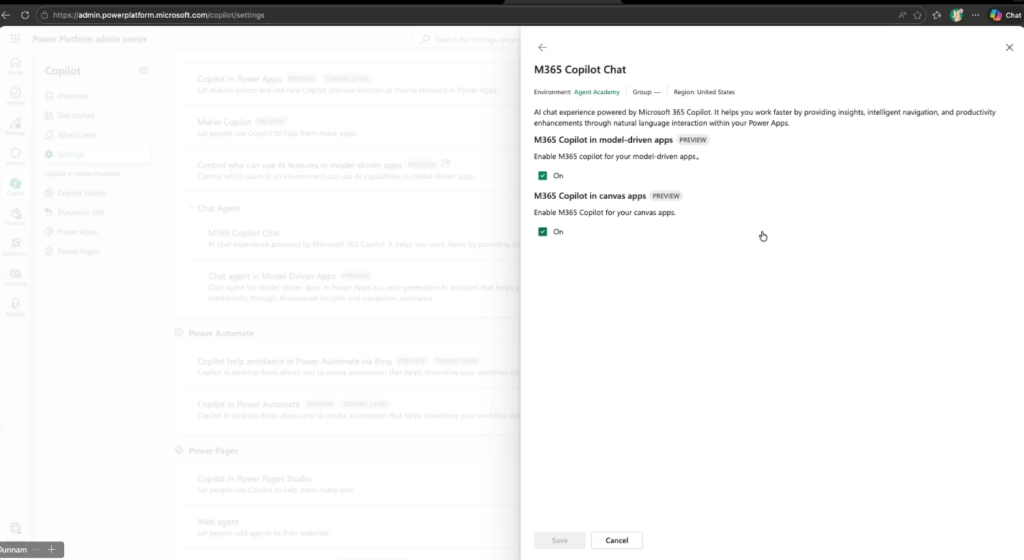Screen dimensions: 1024x560
Task: Add this page to favorites star
Action: pyautogui.click(x=918, y=15)
